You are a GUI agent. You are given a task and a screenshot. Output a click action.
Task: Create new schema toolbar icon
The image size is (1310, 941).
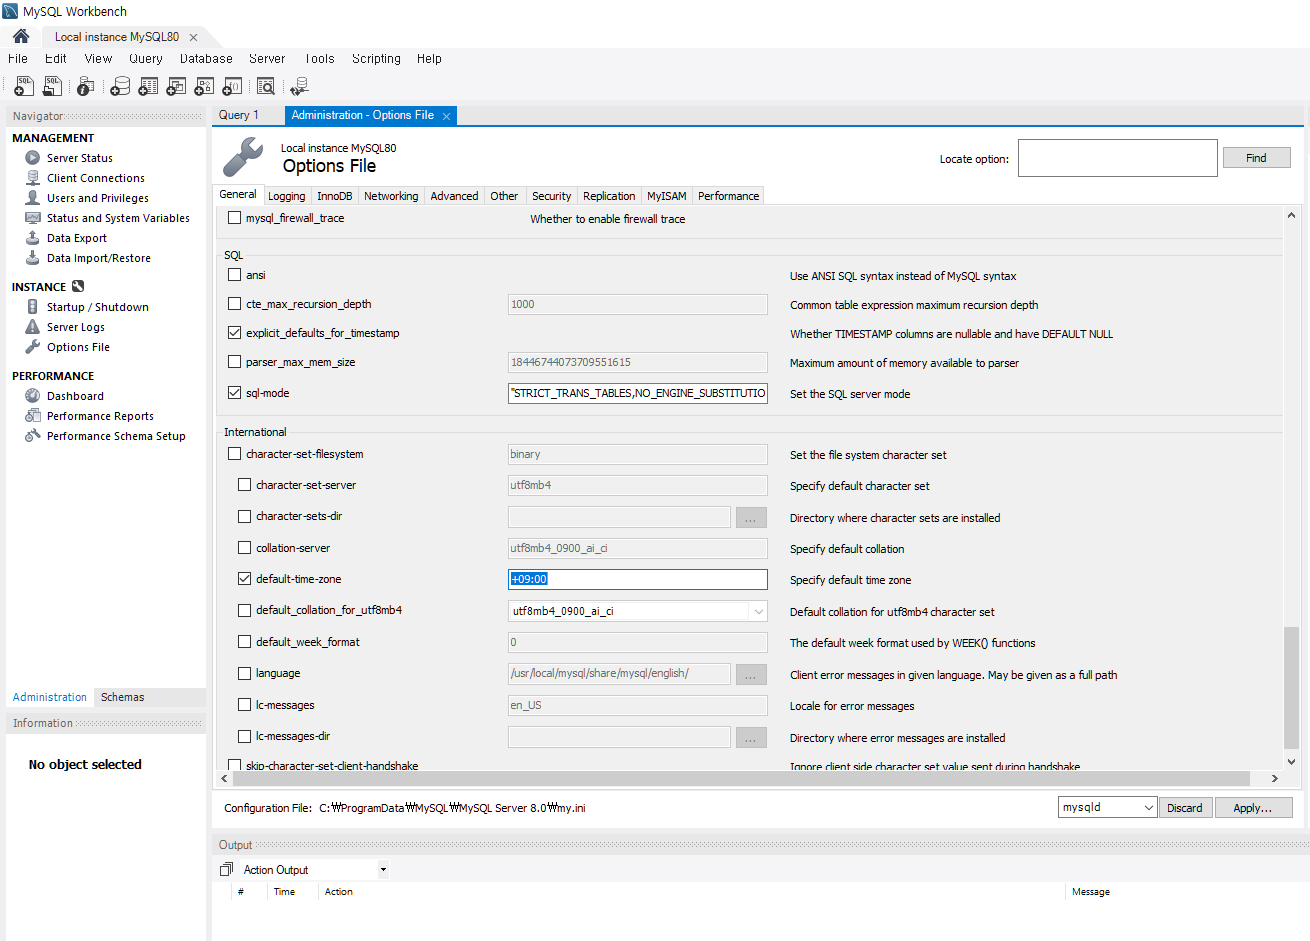tap(120, 87)
